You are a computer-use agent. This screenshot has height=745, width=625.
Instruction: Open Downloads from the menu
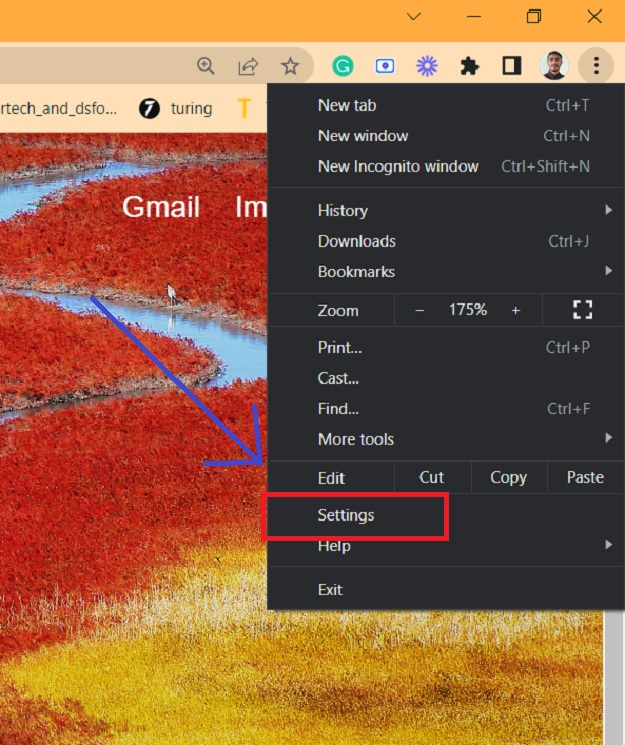coord(357,241)
